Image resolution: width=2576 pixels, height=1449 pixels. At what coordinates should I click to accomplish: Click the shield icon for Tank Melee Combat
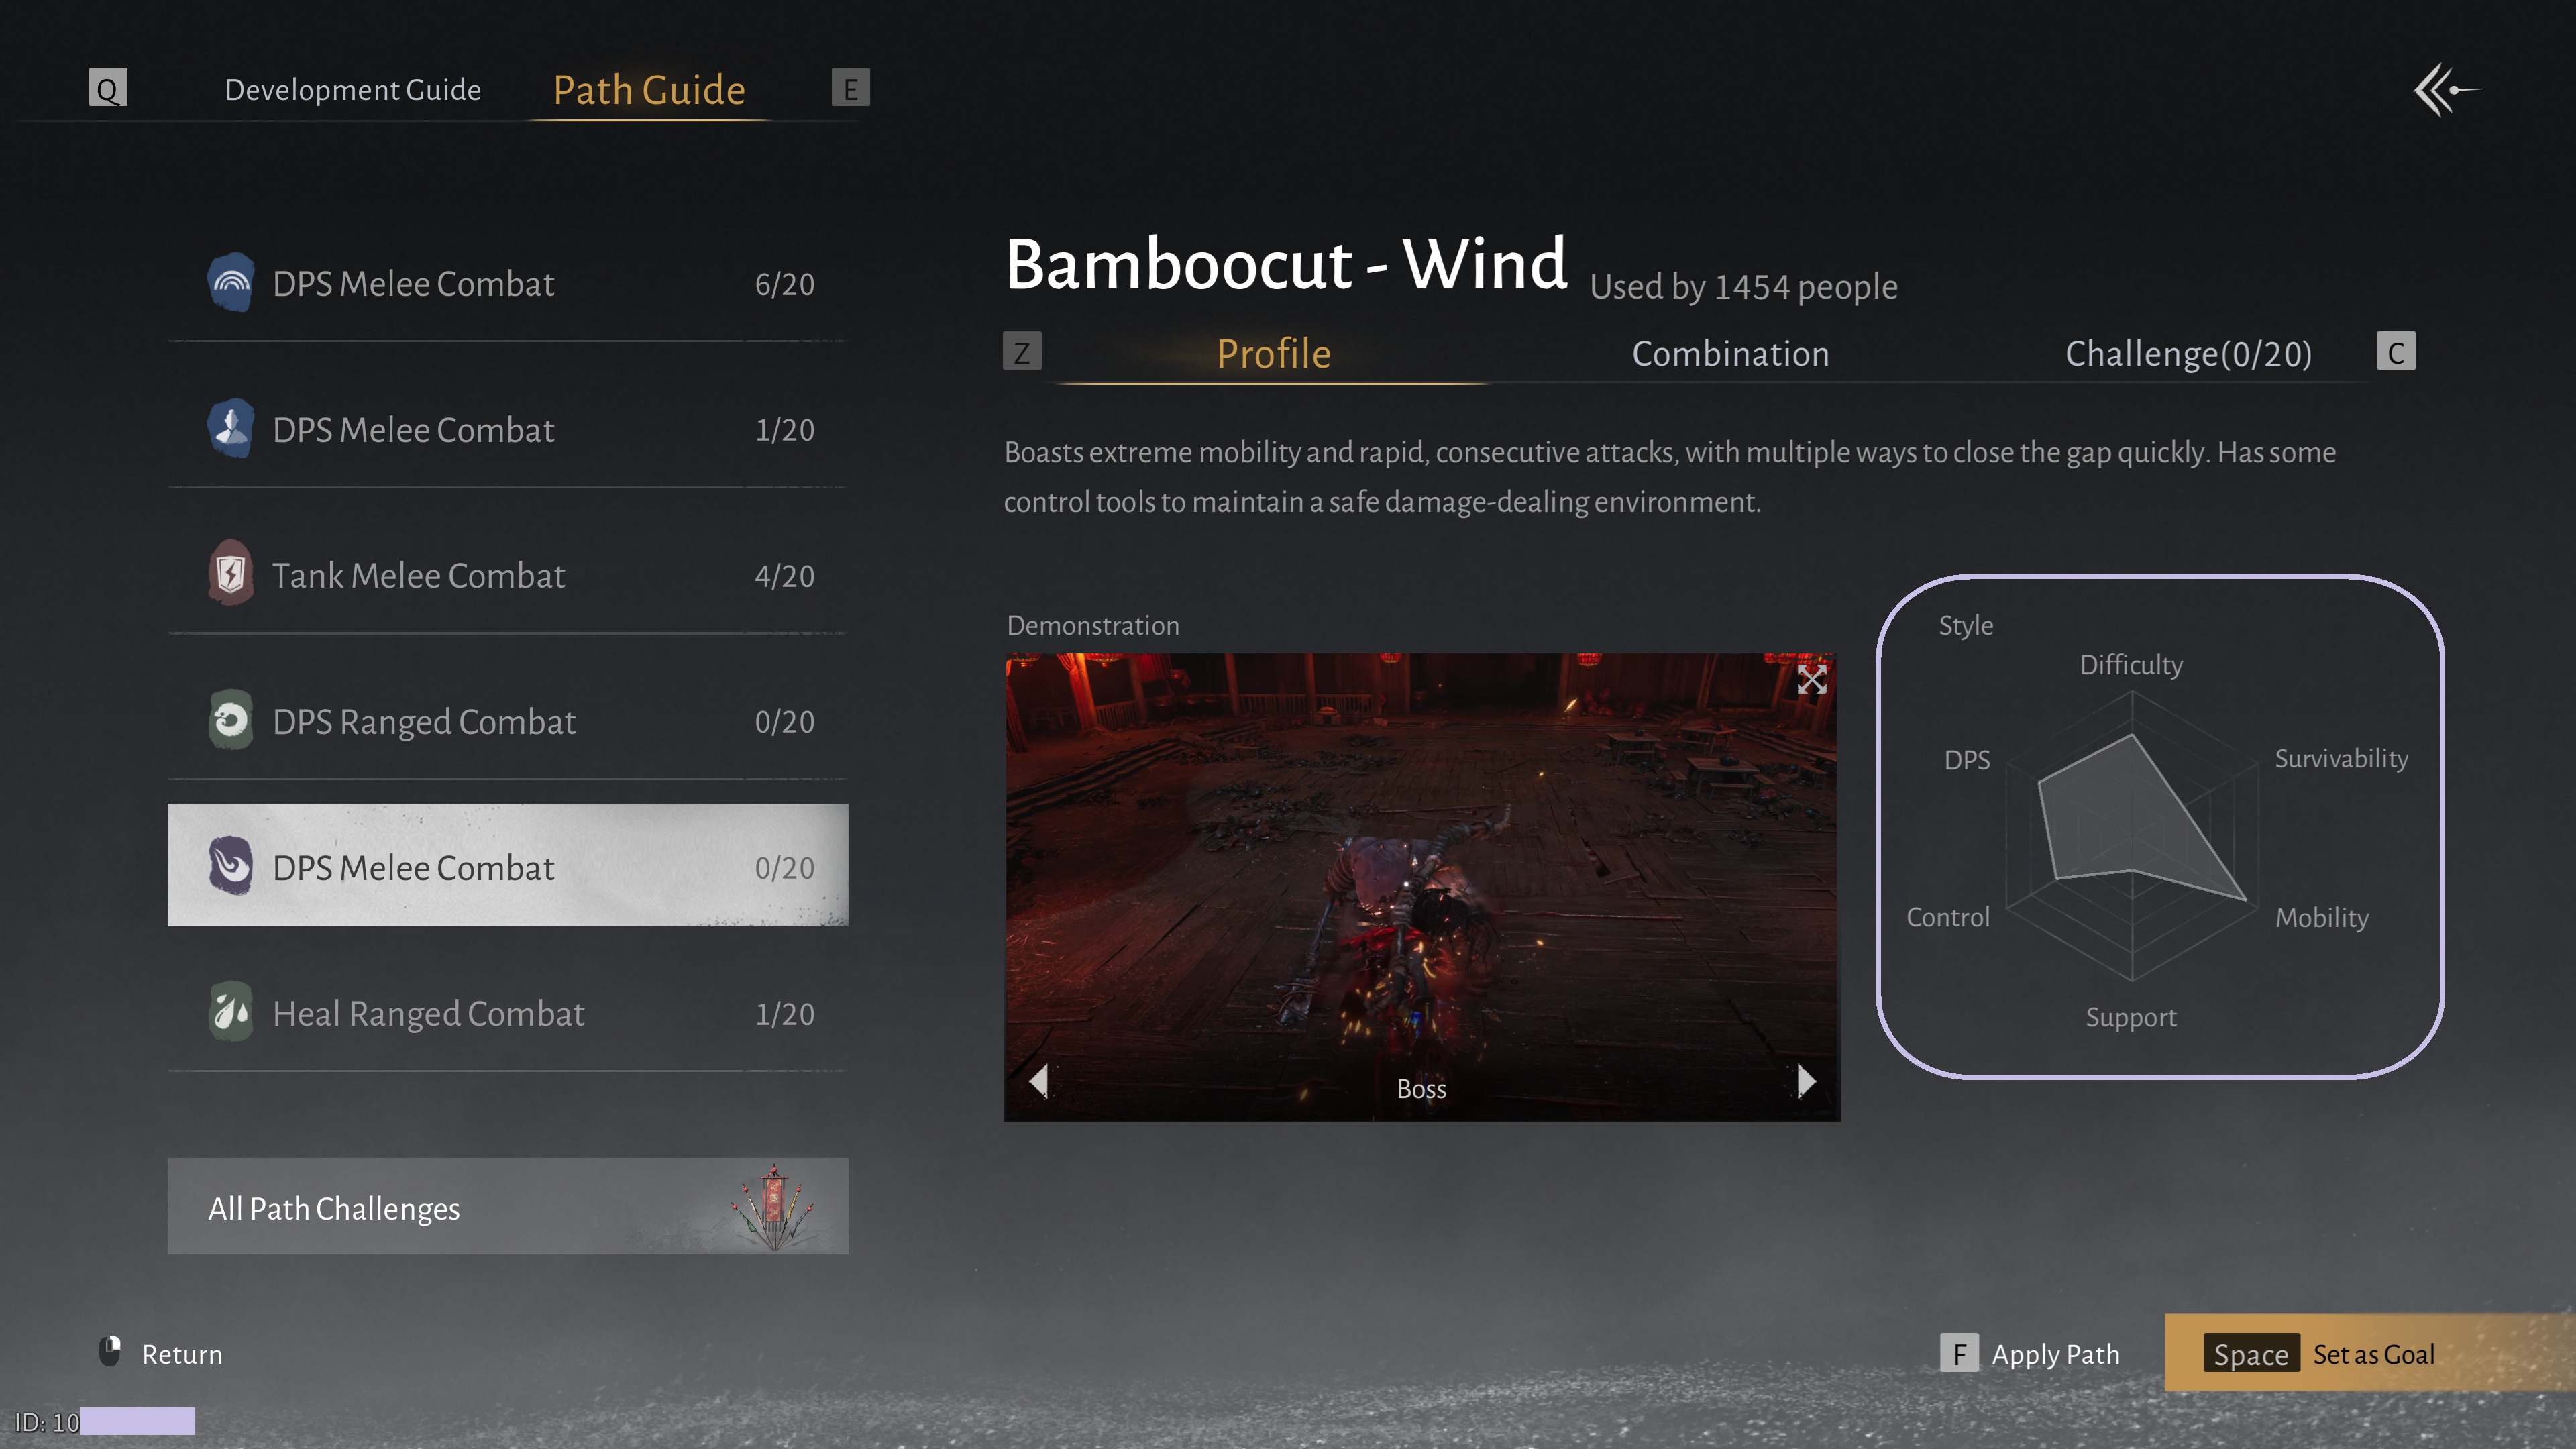coord(231,574)
